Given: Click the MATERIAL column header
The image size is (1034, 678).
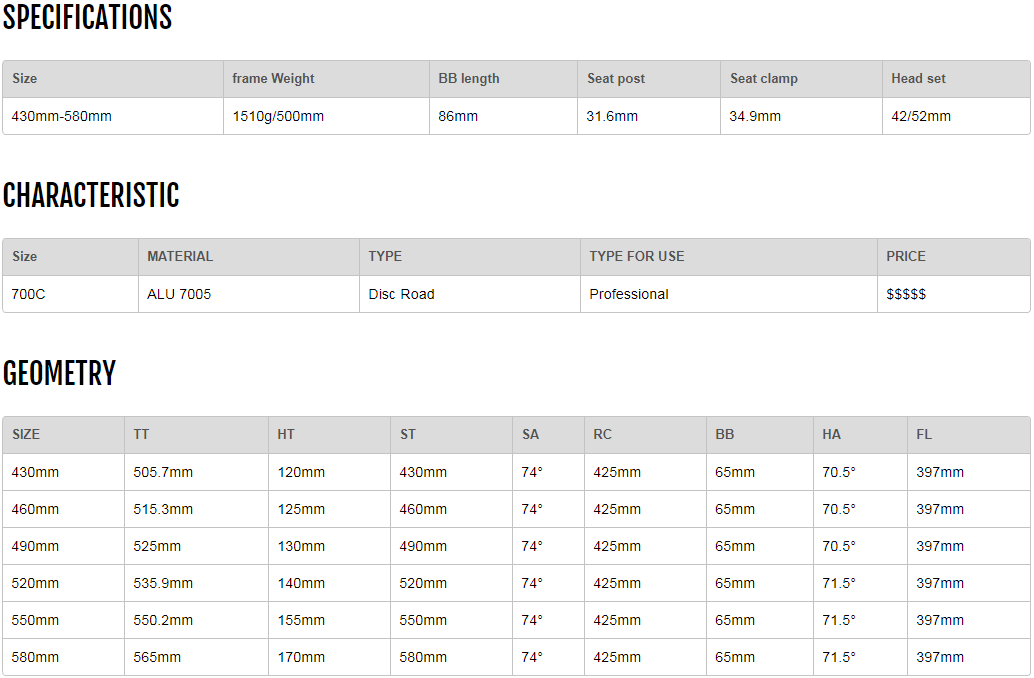Looking at the screenshot, I should [180, 257].
